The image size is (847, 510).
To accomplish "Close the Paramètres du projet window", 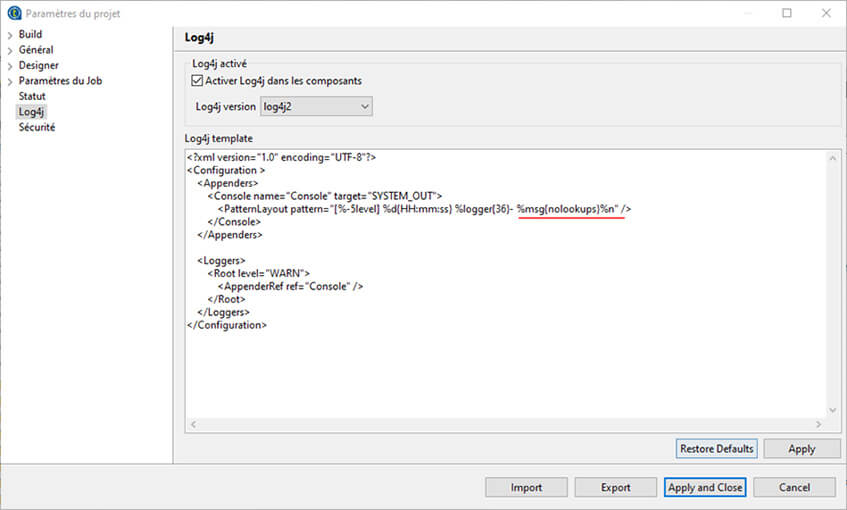I will point(826,13).
